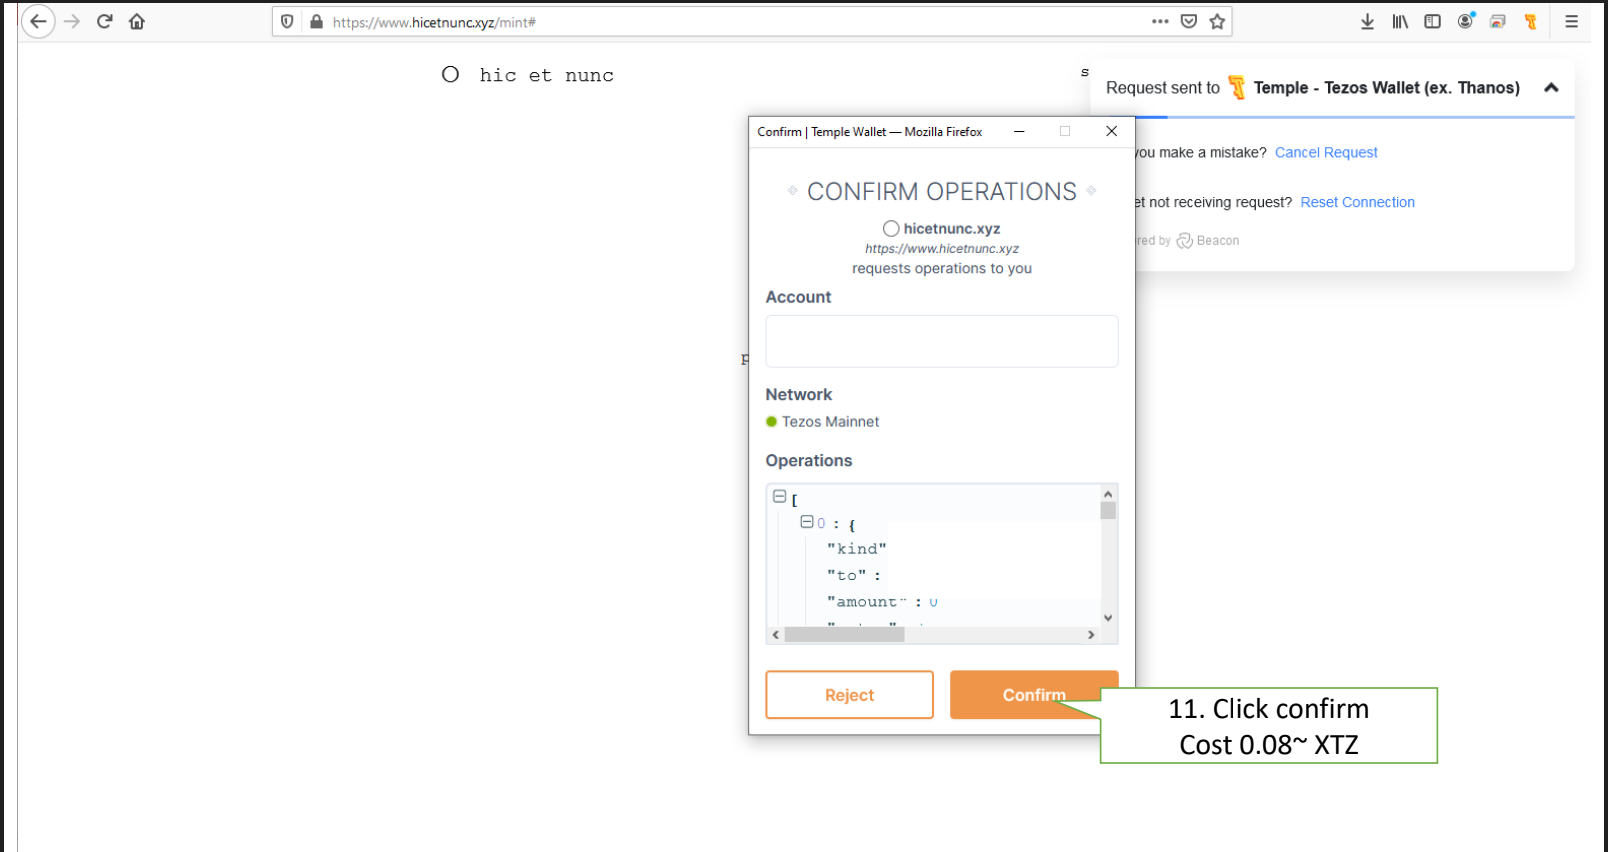Click the "kind" key in Operations
Screen dimensions: 1608x852
point(856,548)
